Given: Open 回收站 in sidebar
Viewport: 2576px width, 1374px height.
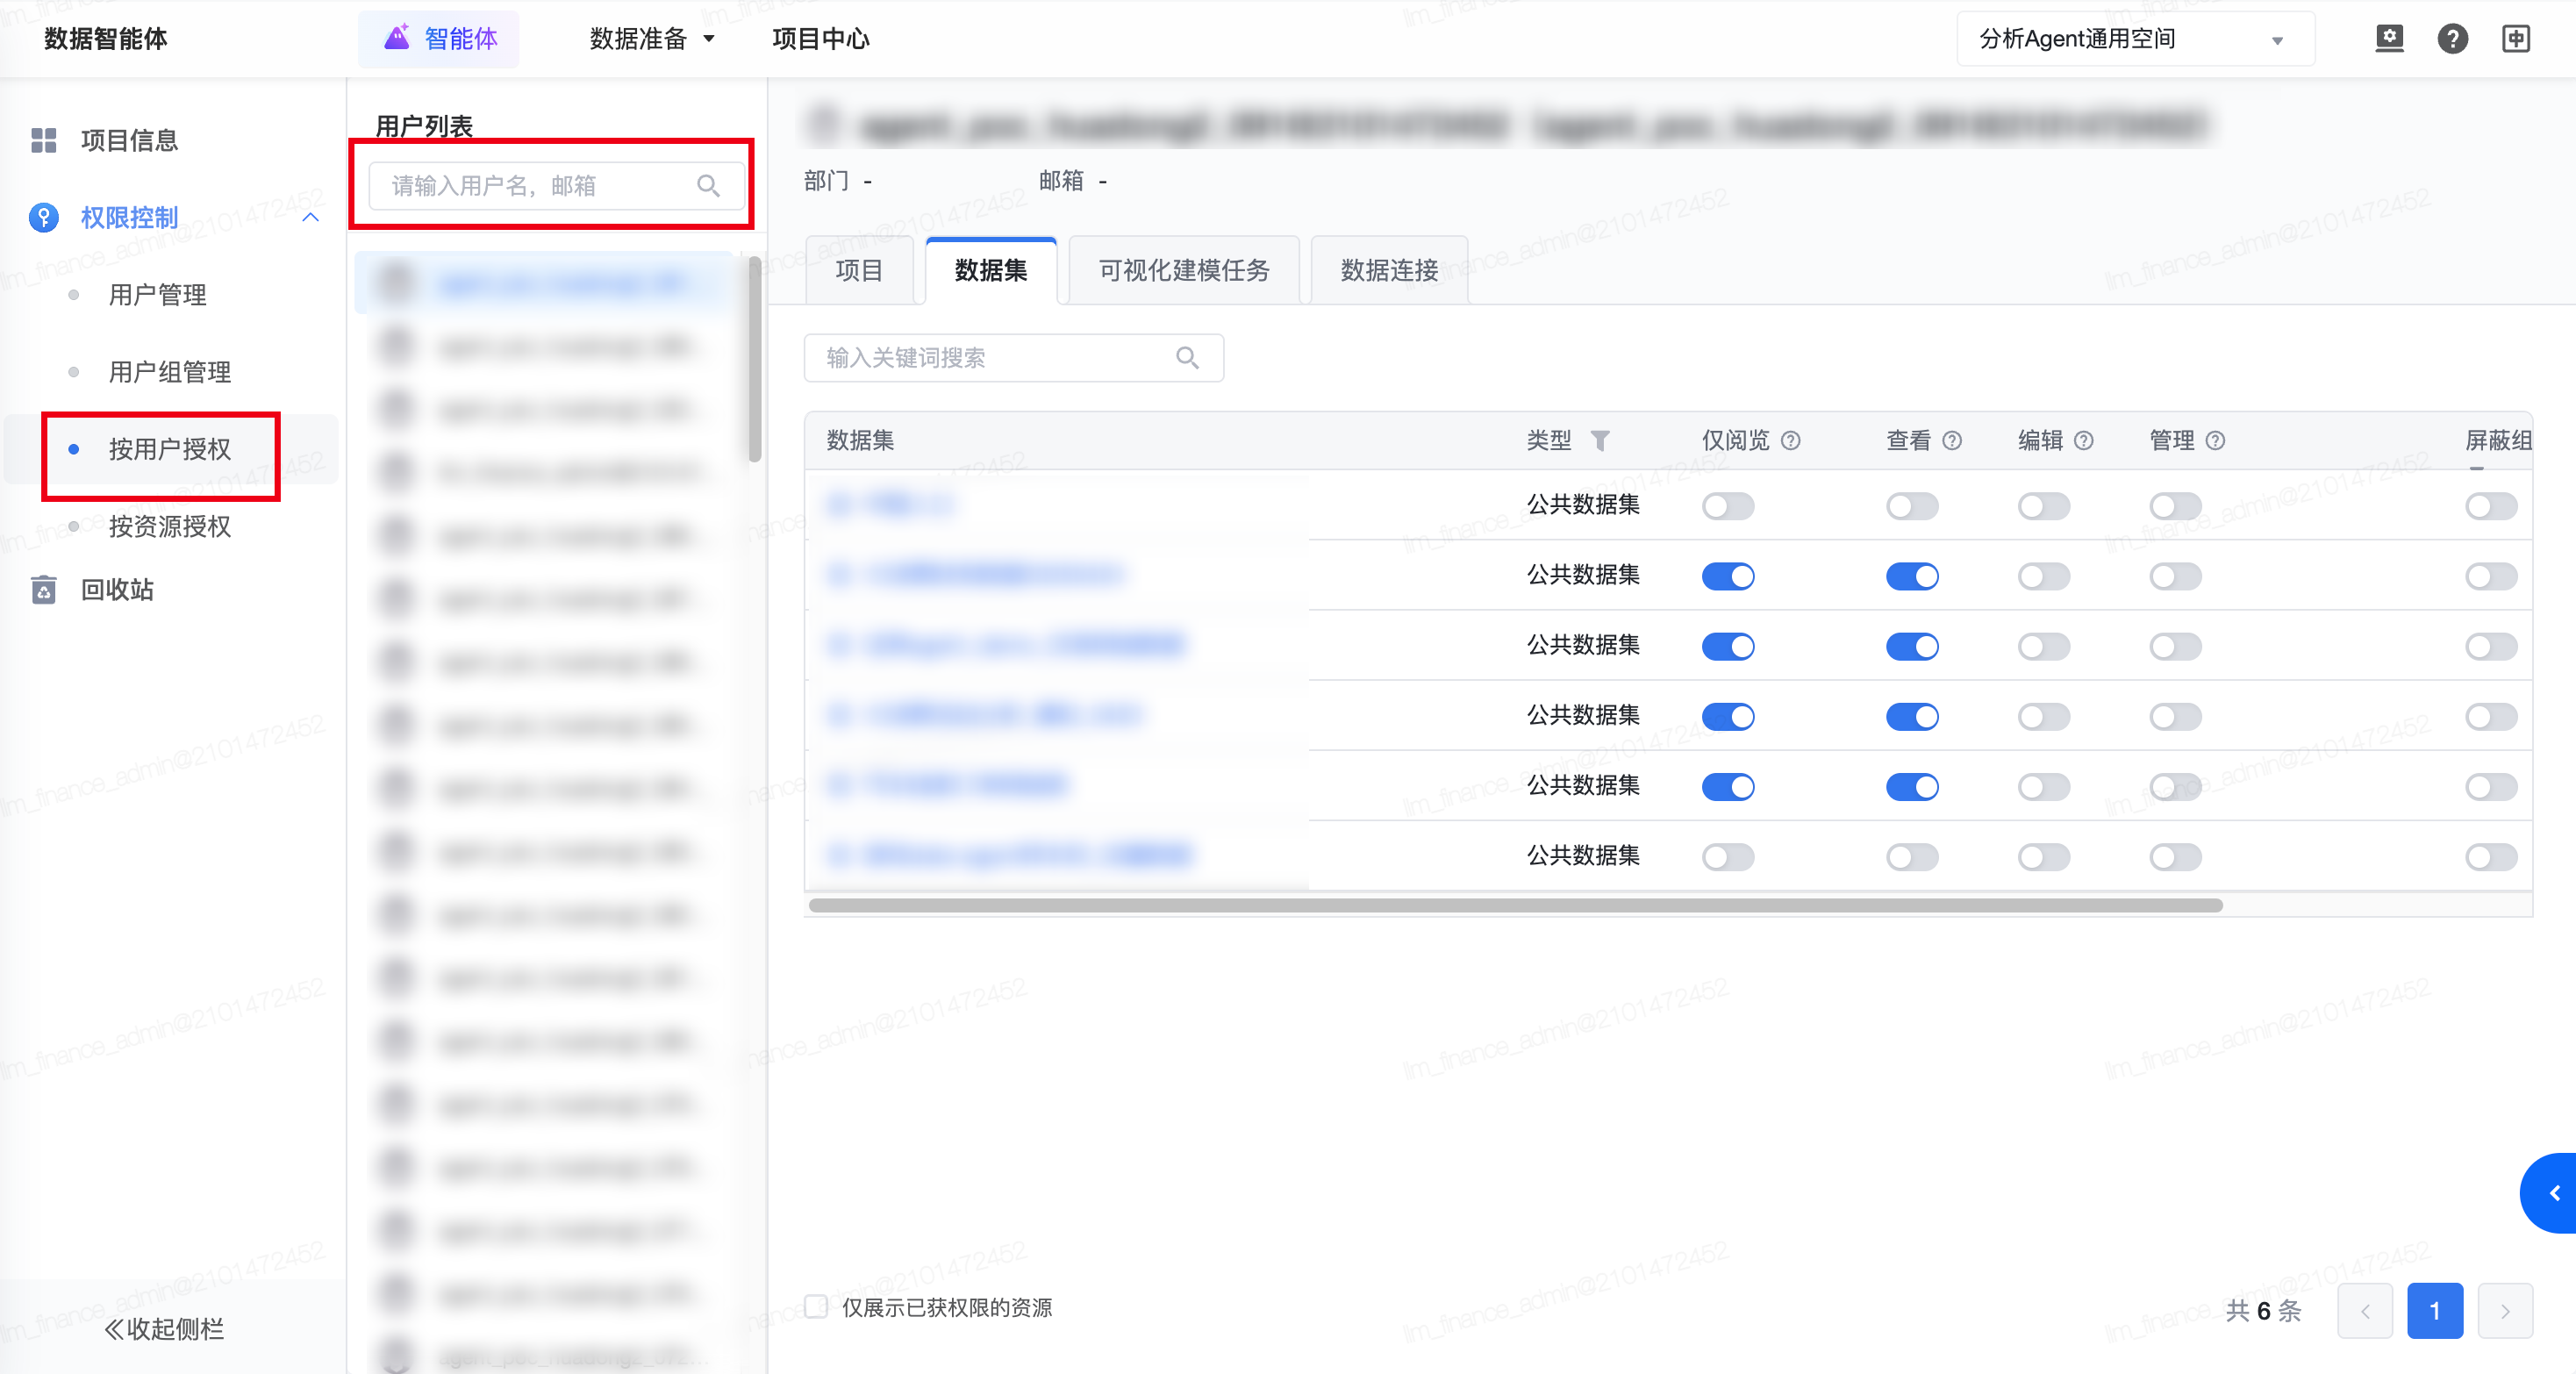Looking at the screenshot, I should coord(117,590).
